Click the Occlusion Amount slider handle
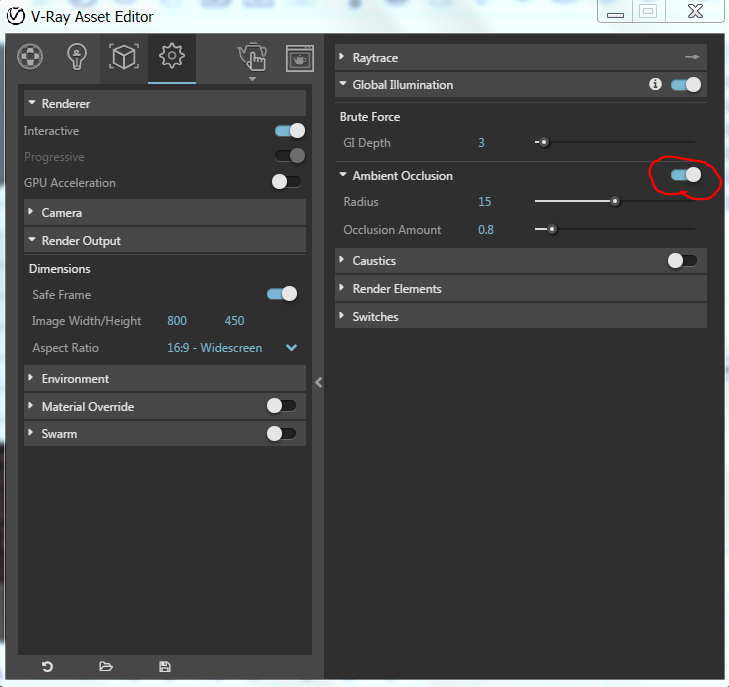The width and height of the screenshot is (729, 687). coord(552,229)
